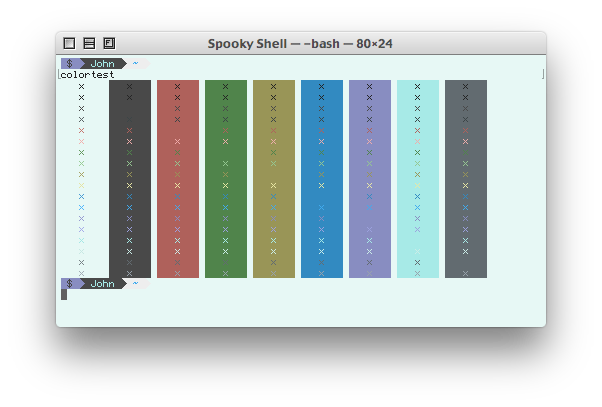Viewport: 602px width, 407px height.
Task: Click the green color column
Action: click(x=226, y=179)
